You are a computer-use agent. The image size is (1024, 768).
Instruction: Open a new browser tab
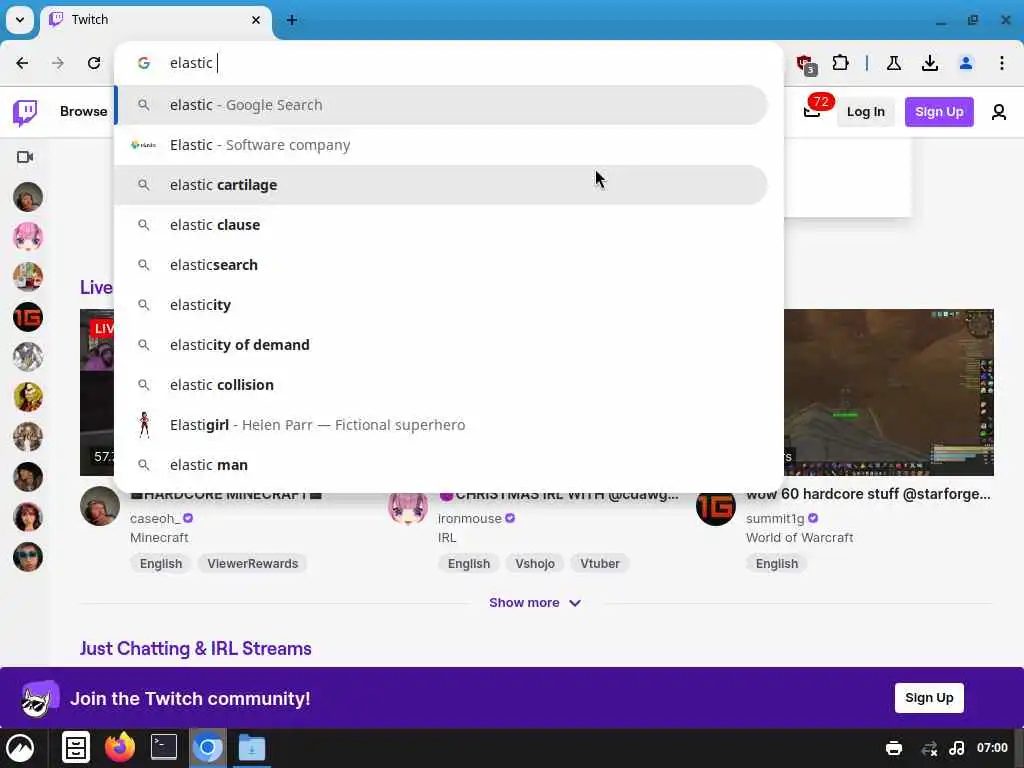pyautogui.click(x=292, y=20)
